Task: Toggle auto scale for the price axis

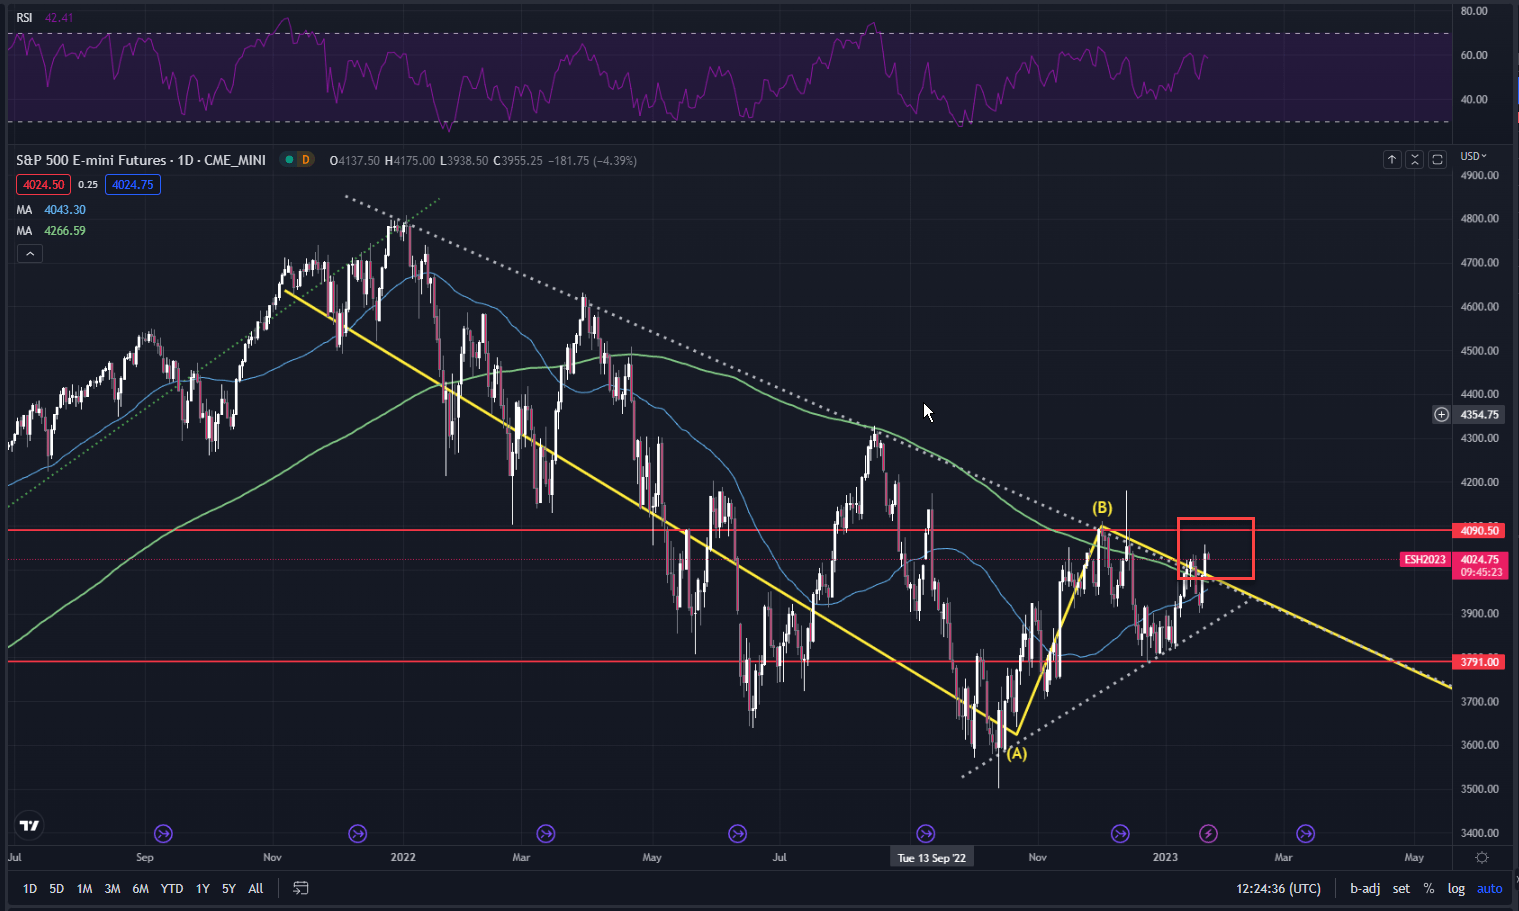Action: tap(1489, 888)
